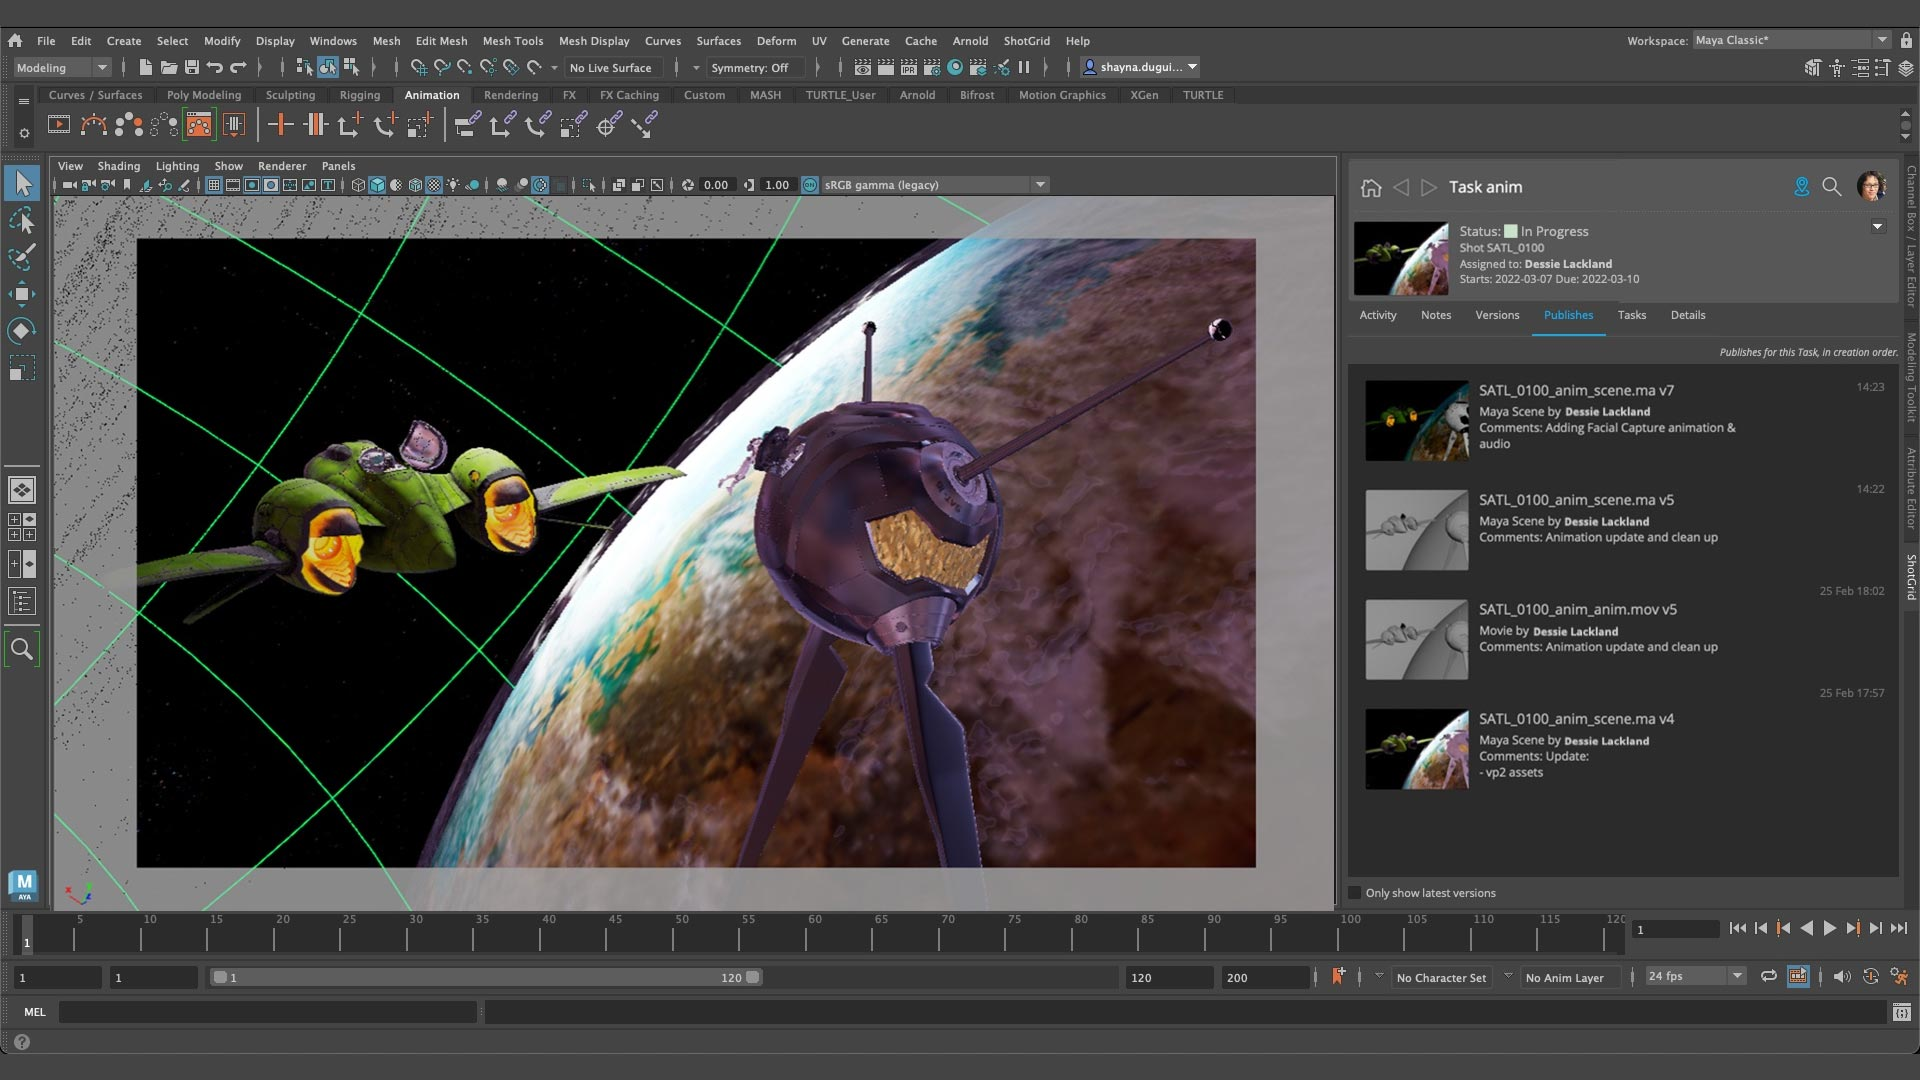
Task: Open the Rigging shelf tab
Action: tap(359, 95)
